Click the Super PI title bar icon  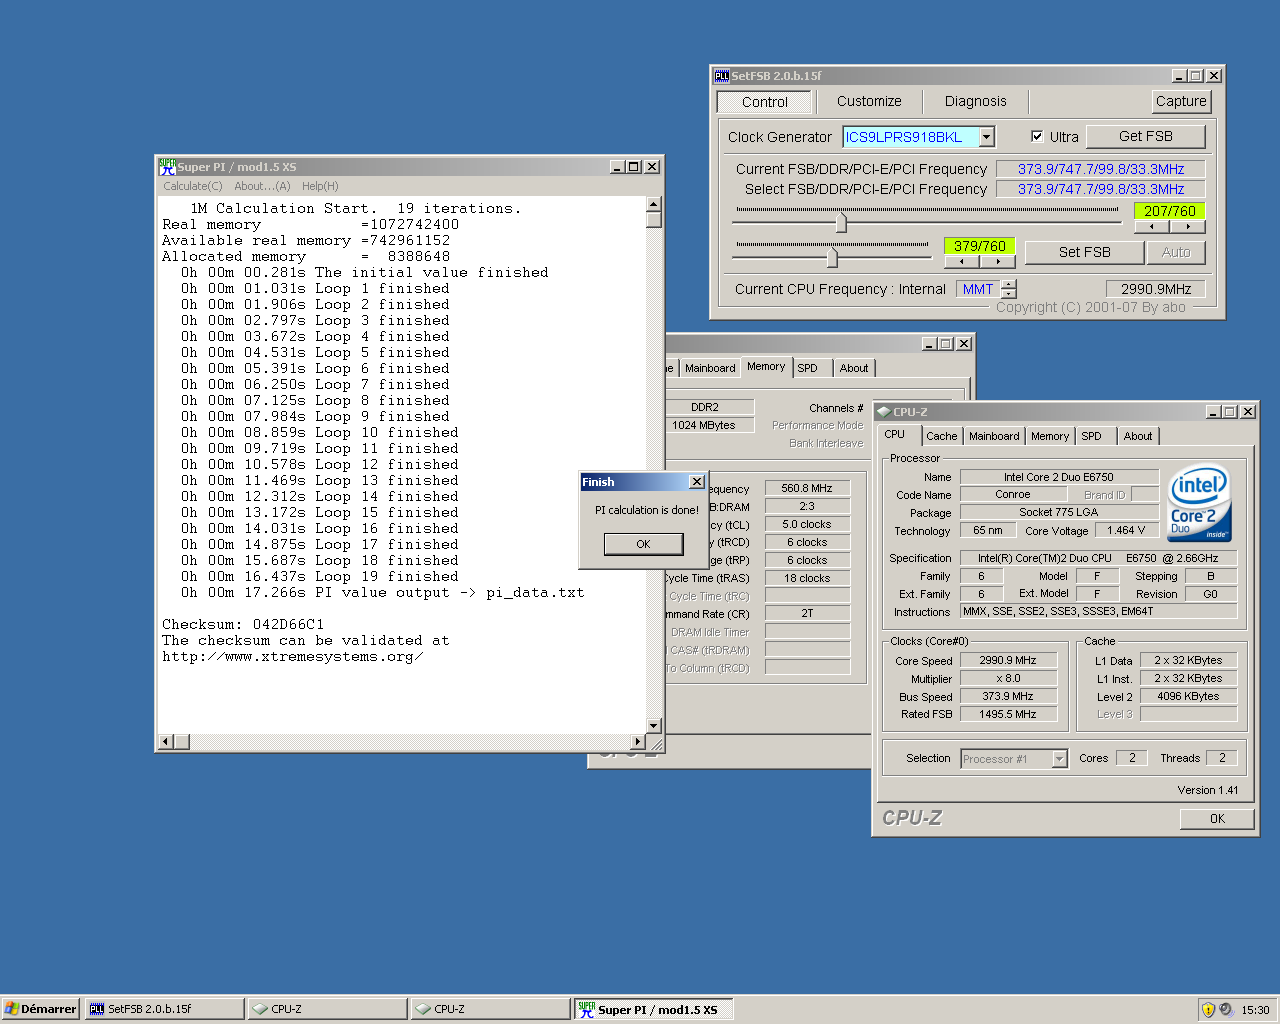pos(167,167)
